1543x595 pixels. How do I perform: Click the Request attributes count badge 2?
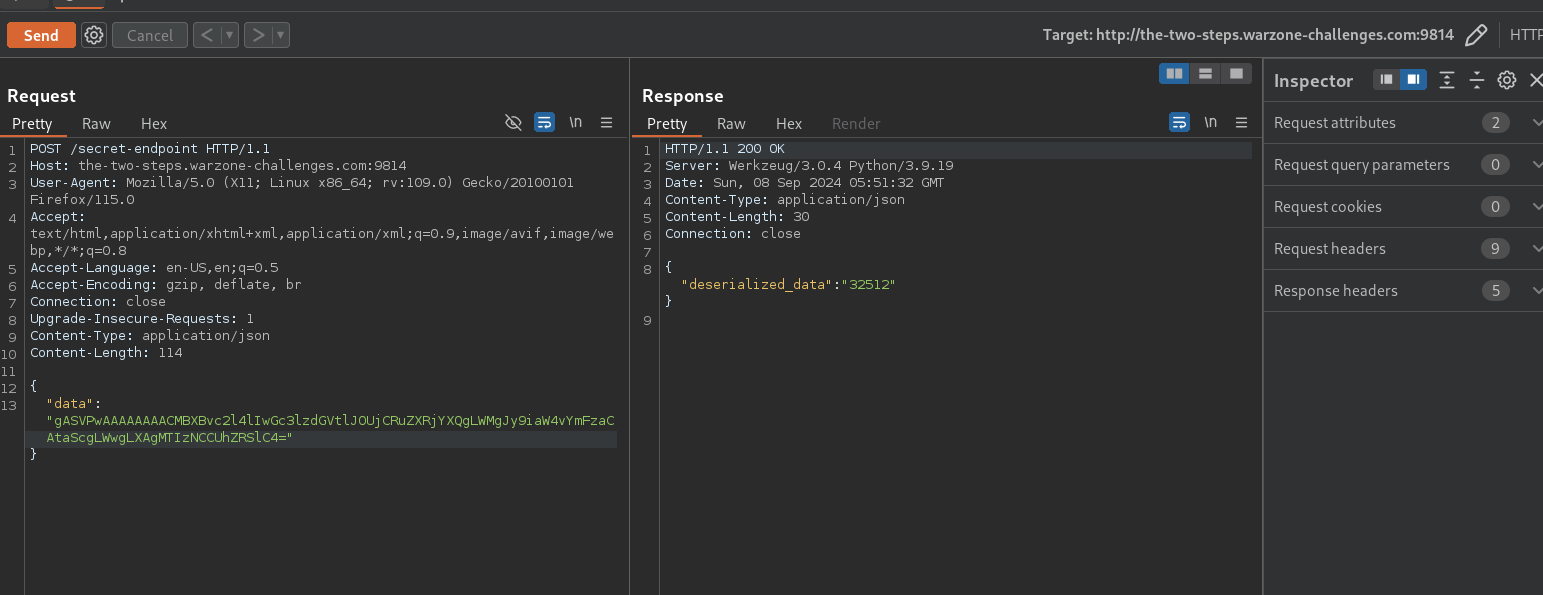(1496, 123)
